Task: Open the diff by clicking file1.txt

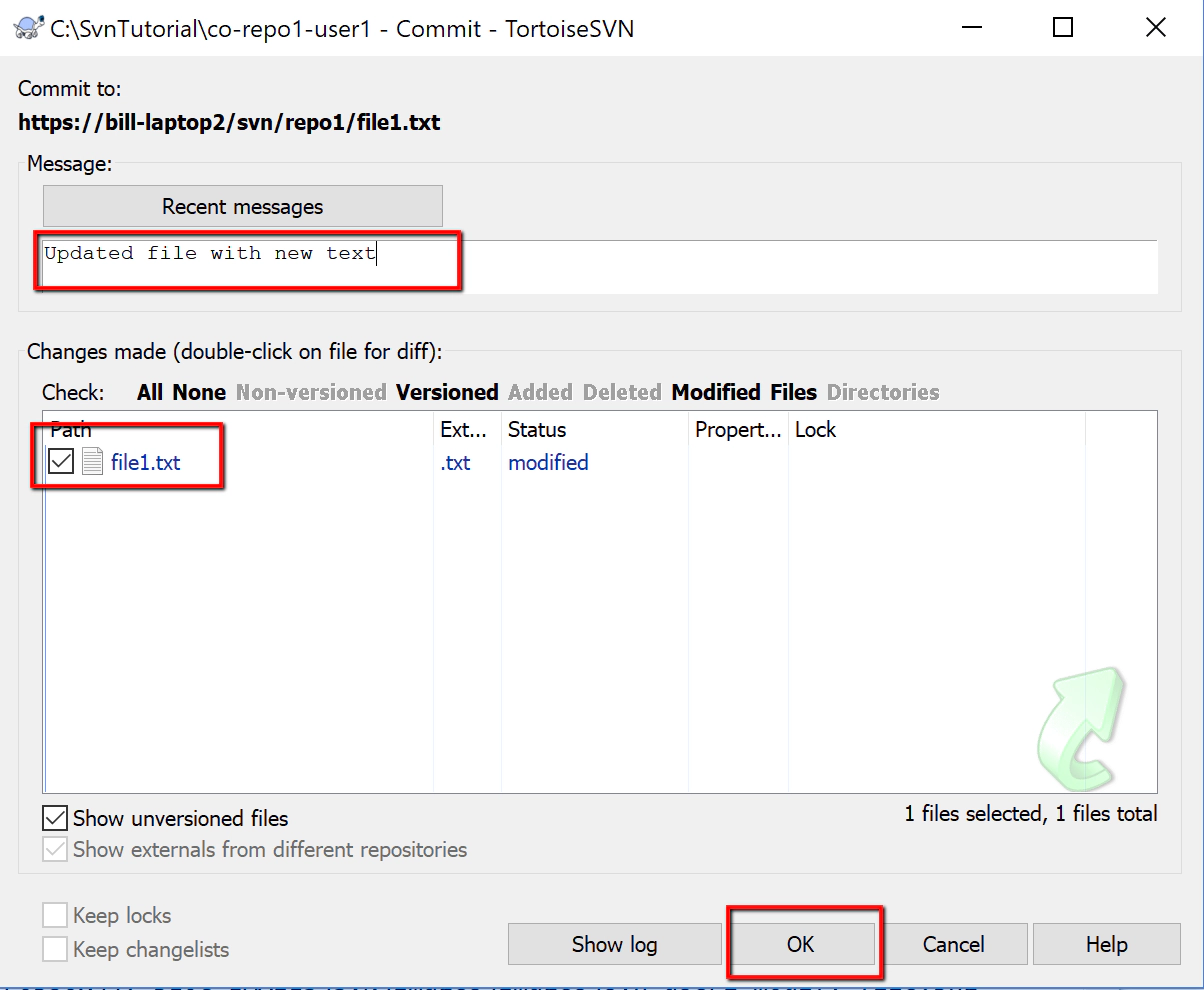Action: [x=148, y=462]
